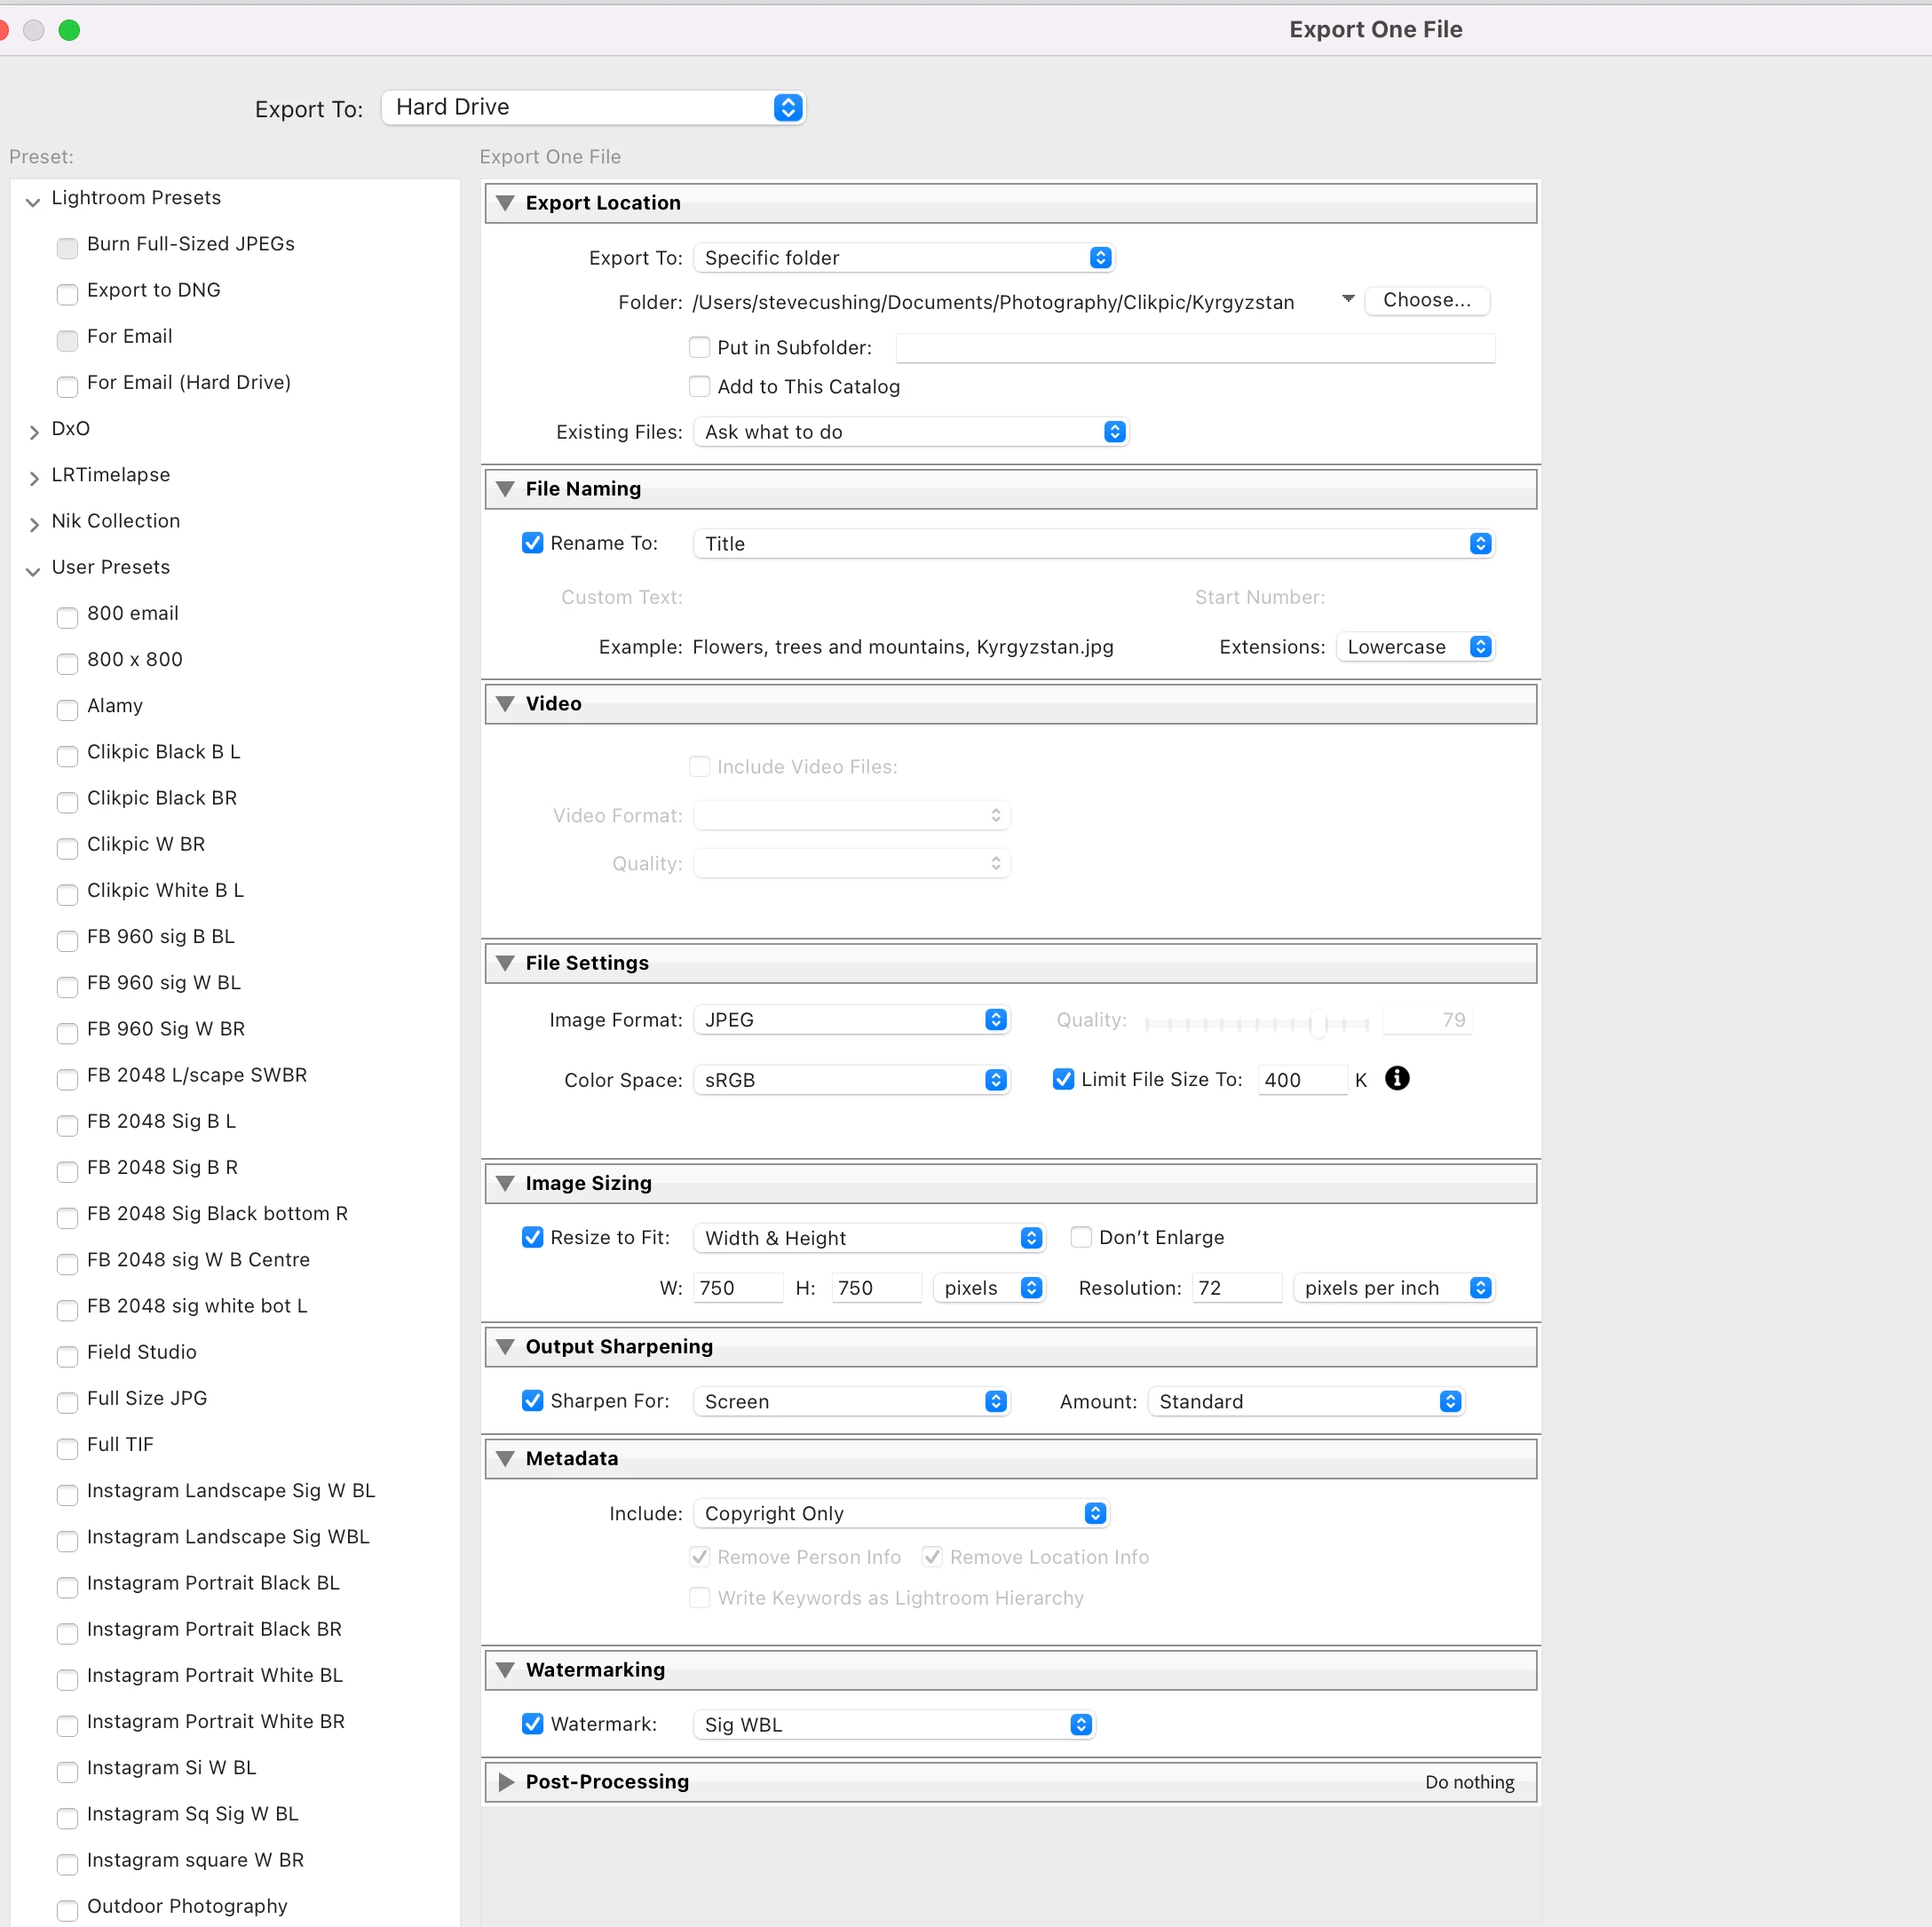
Task: Click the file size limit info icon
Action: coord(1396,1078)
